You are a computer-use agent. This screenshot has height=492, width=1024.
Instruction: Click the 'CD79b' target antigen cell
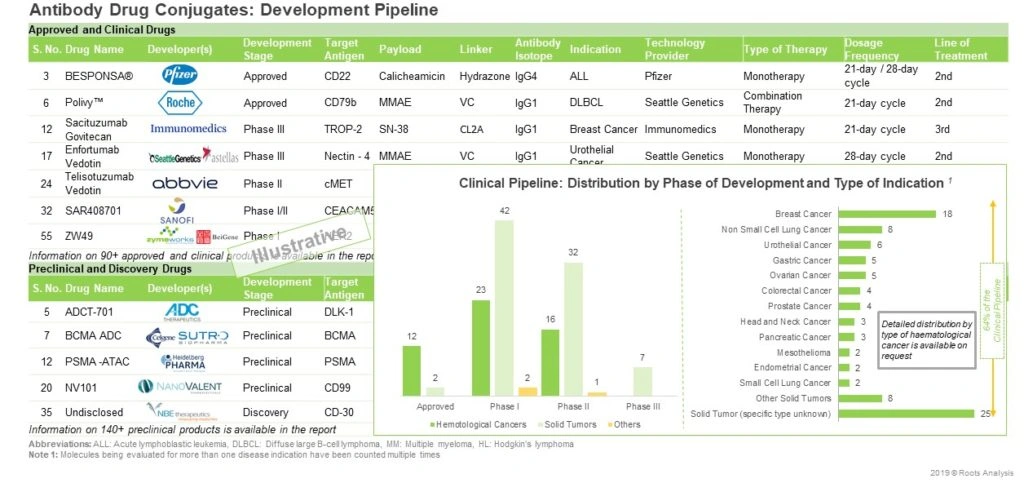(x=340, y=103)
